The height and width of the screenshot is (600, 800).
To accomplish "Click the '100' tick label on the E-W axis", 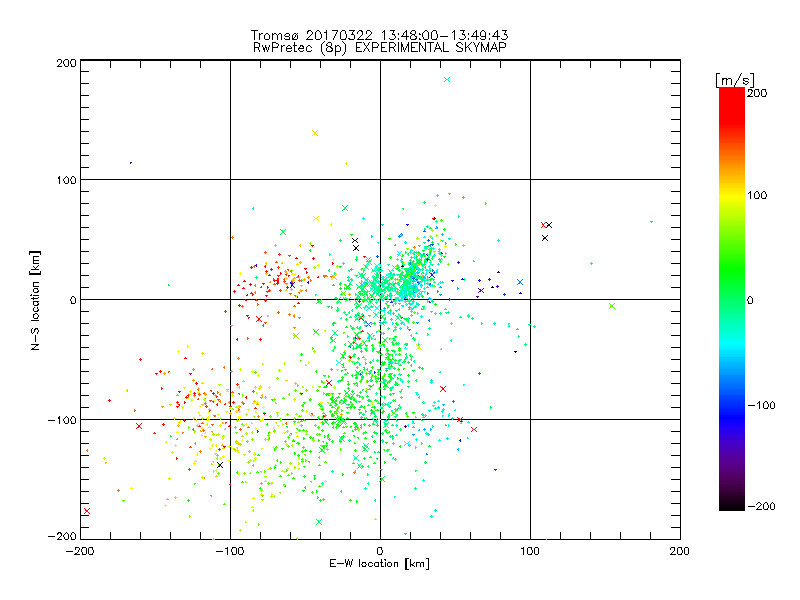I will [x=530, y=551].
